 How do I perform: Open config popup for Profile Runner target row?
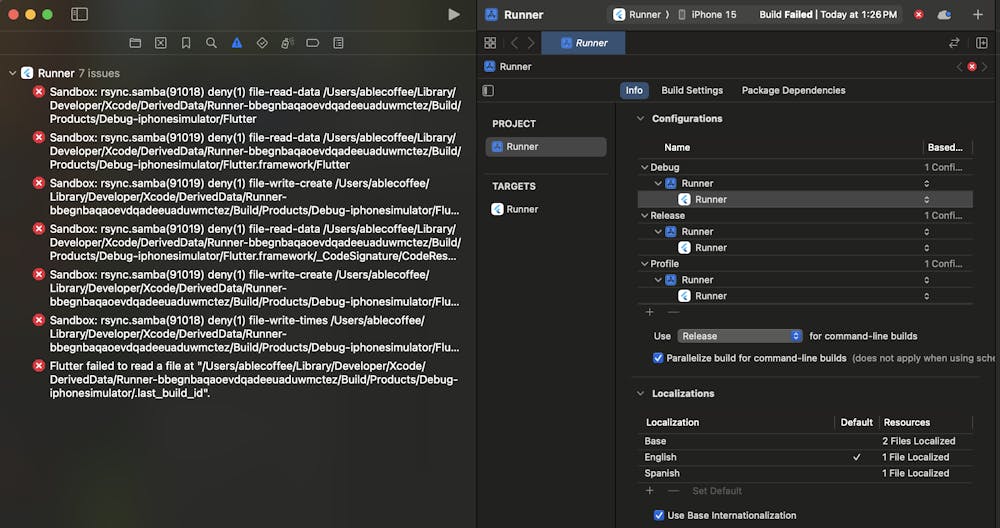click(927, 296)
